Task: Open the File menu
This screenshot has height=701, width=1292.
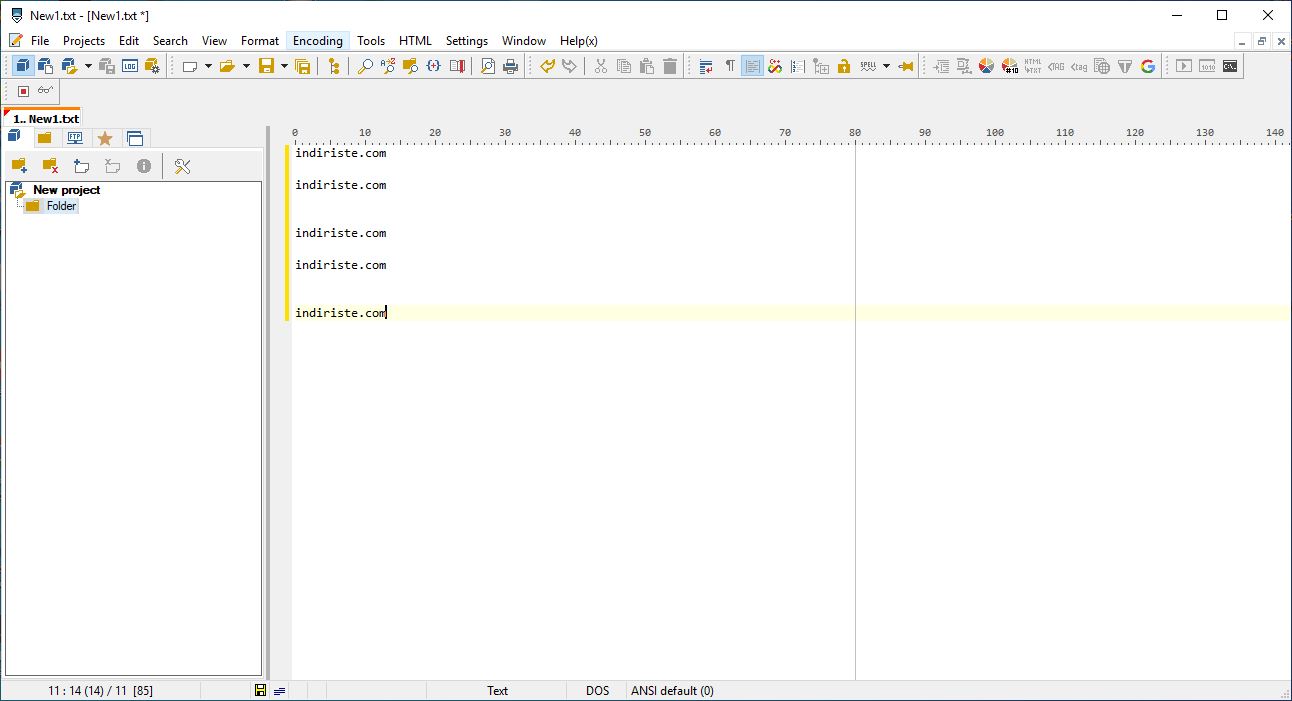Action: point(40,41)
